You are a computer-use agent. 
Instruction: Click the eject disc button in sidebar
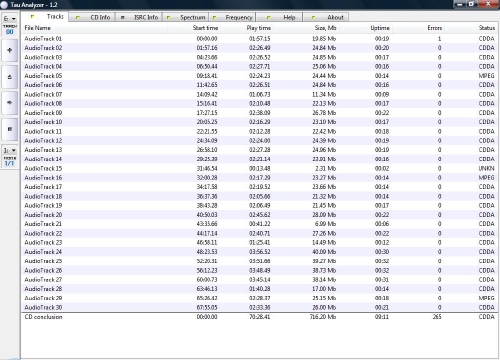point(10,77)
